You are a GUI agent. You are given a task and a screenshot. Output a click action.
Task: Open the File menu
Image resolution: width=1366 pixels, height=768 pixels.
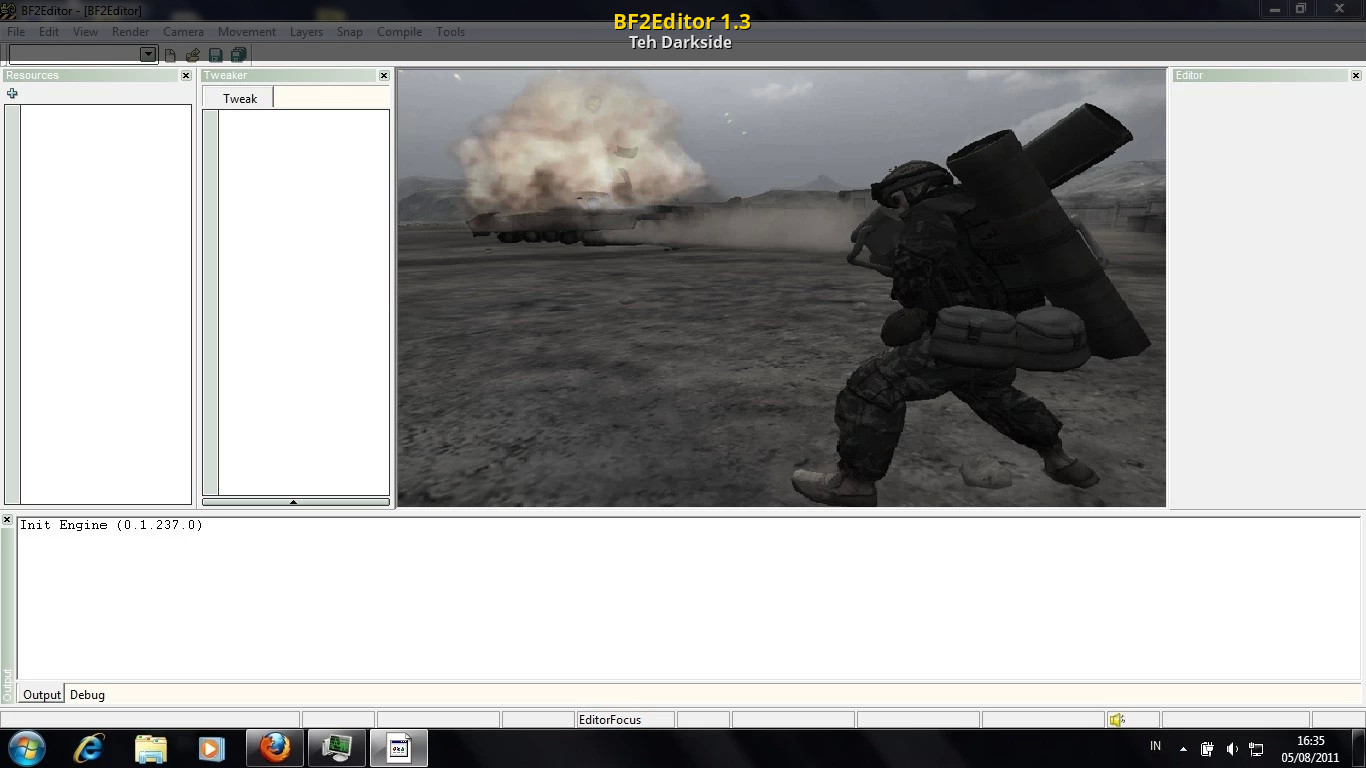[x=16, y=32]
